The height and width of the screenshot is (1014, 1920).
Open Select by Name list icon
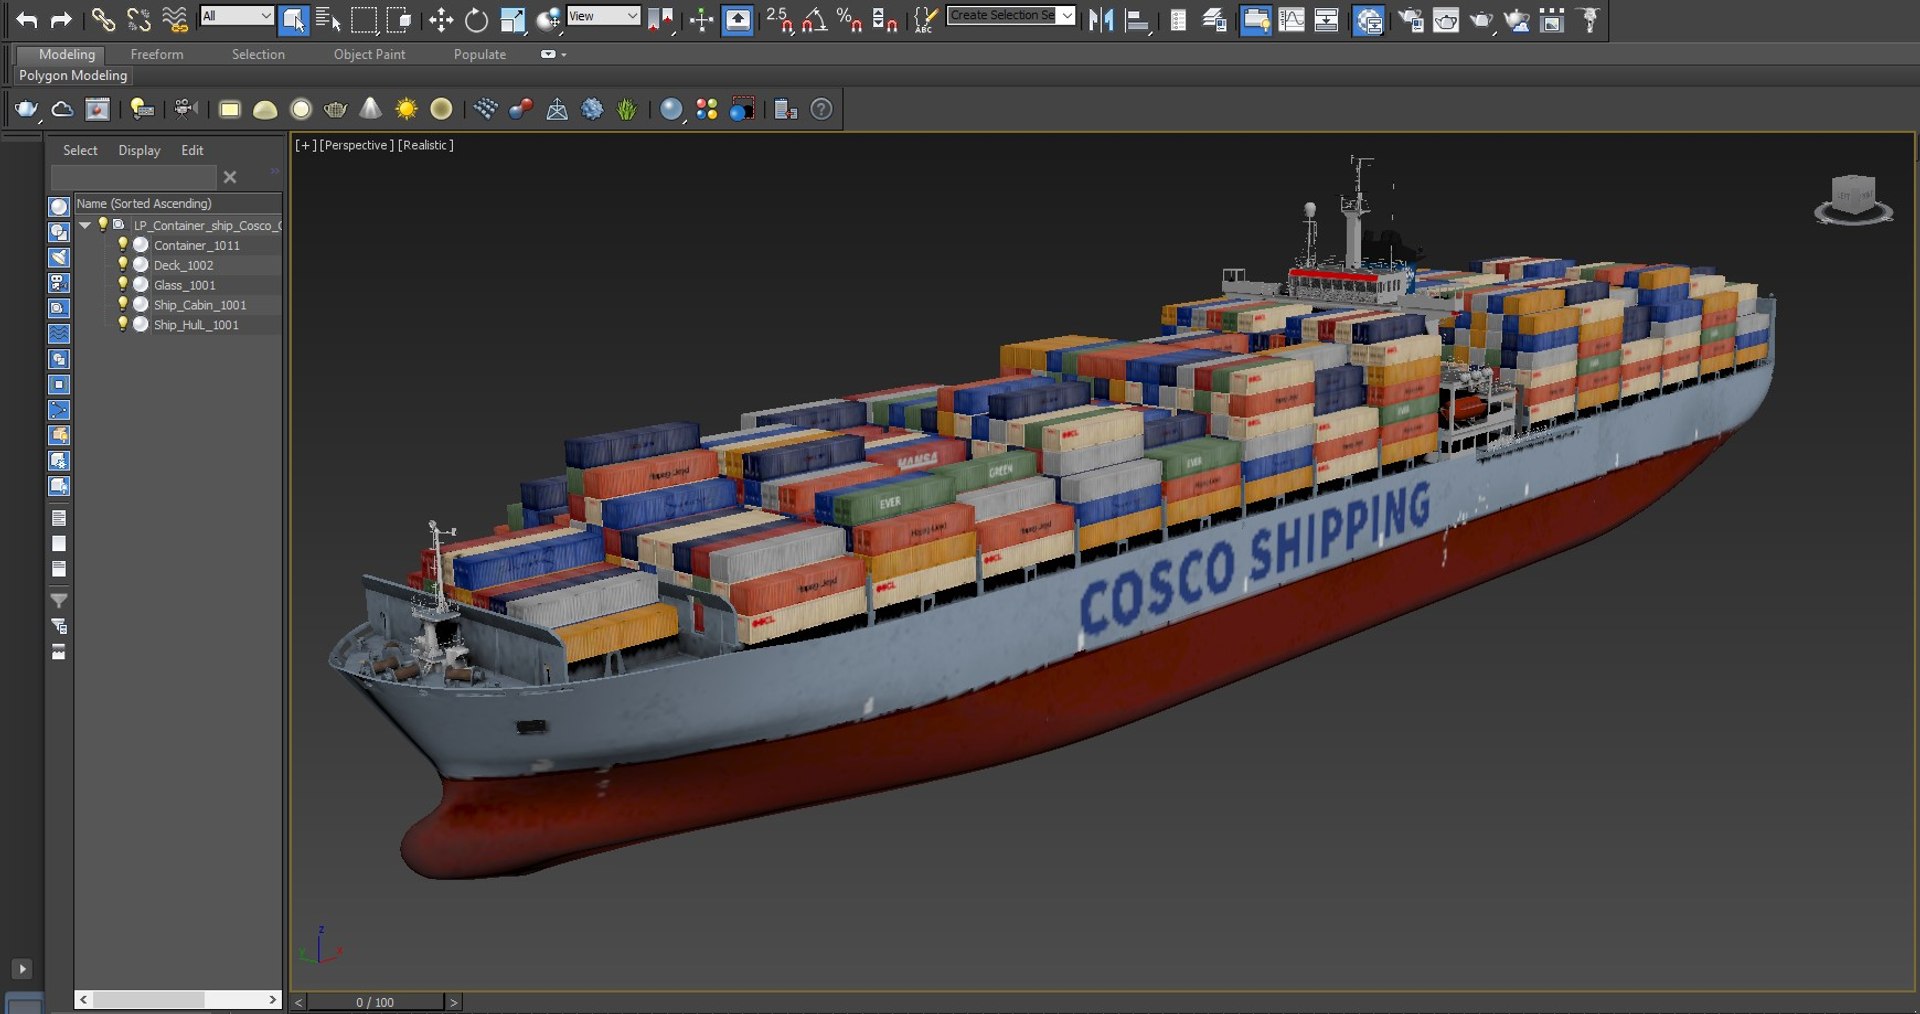[328, 19]
